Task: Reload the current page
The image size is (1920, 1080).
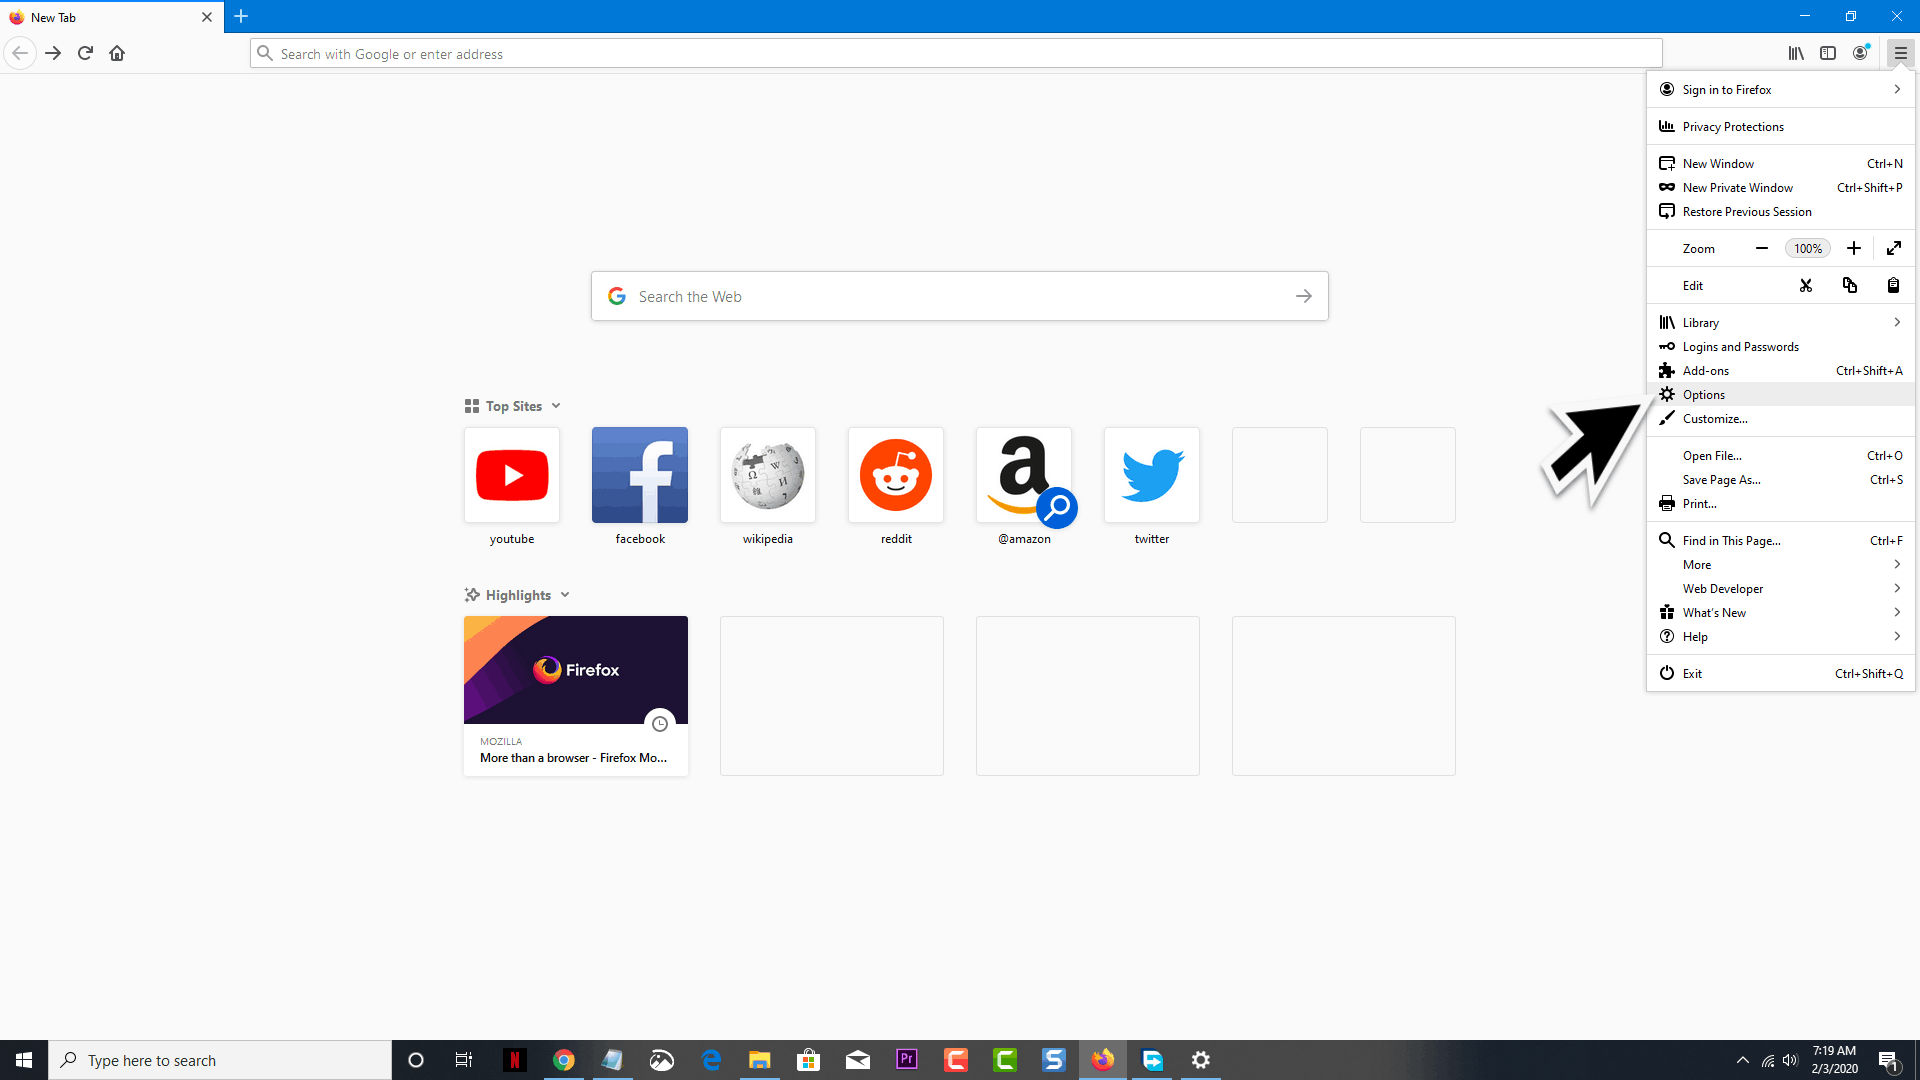Action: click(85, 53)
